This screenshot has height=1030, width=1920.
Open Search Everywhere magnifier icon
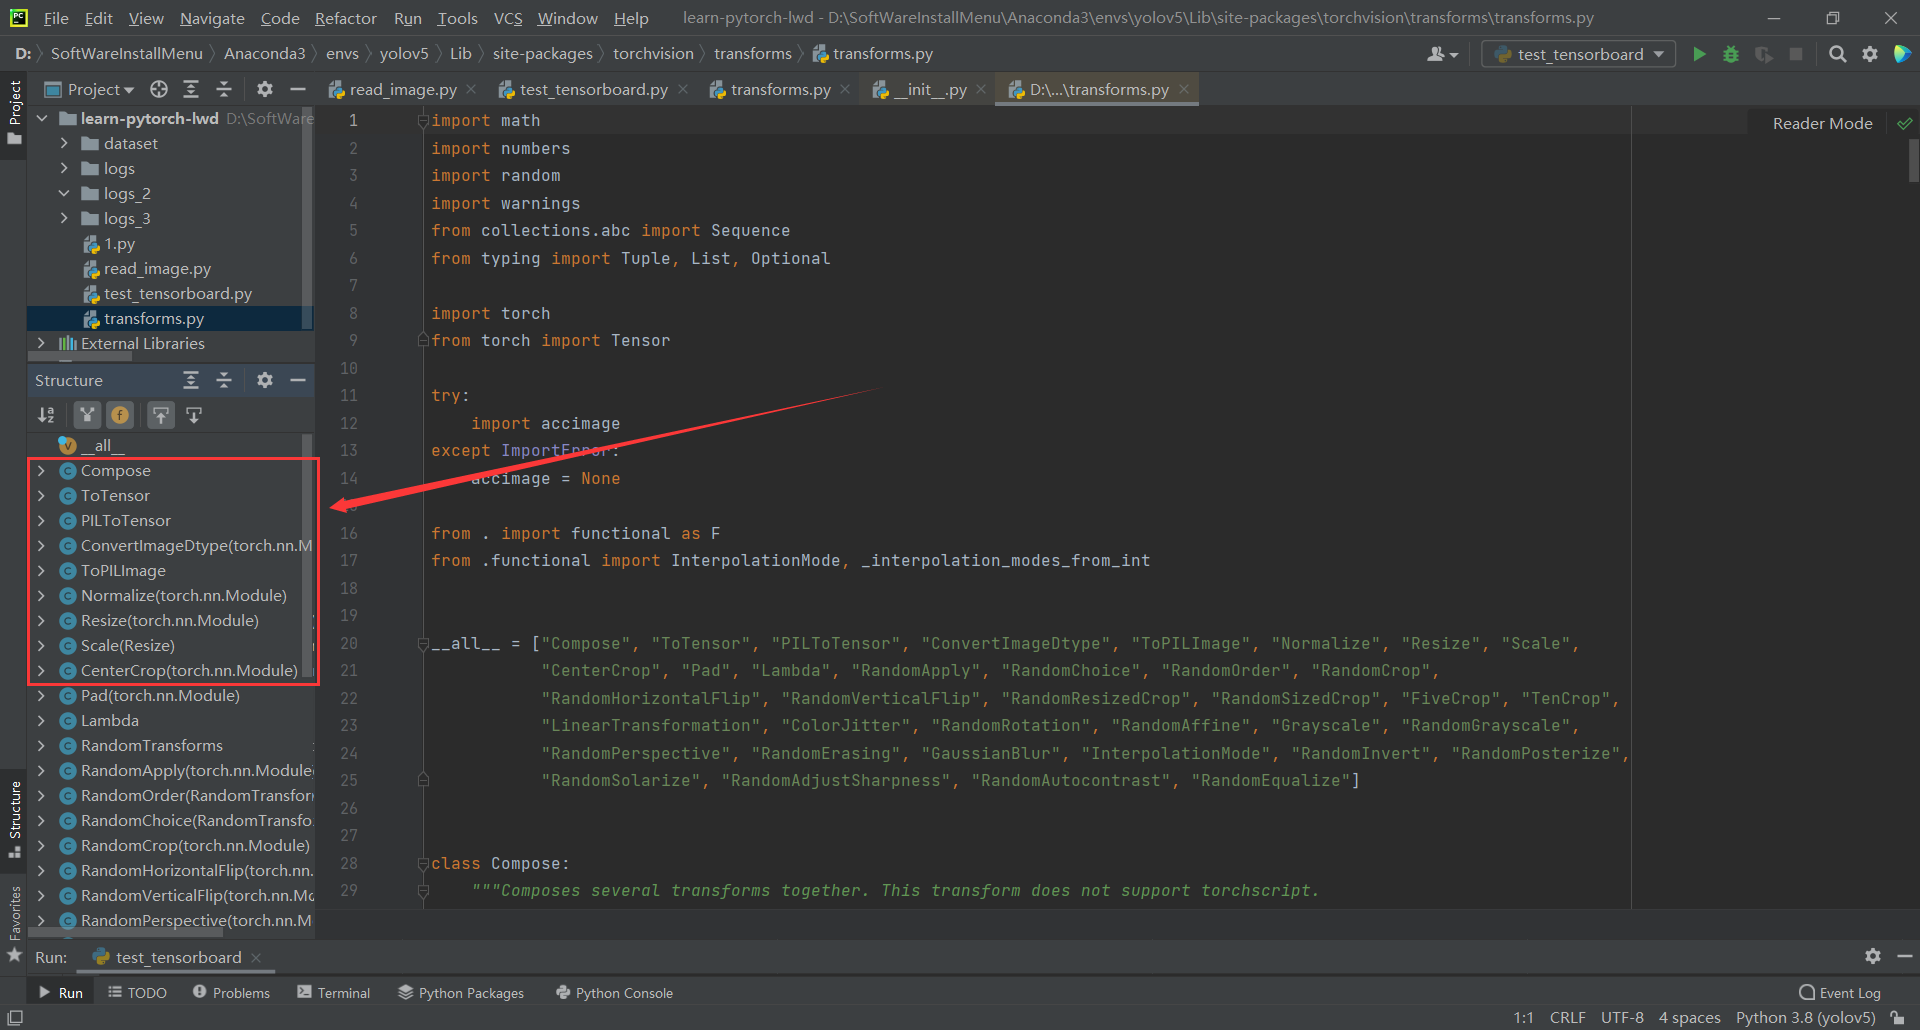point(1837,54)
